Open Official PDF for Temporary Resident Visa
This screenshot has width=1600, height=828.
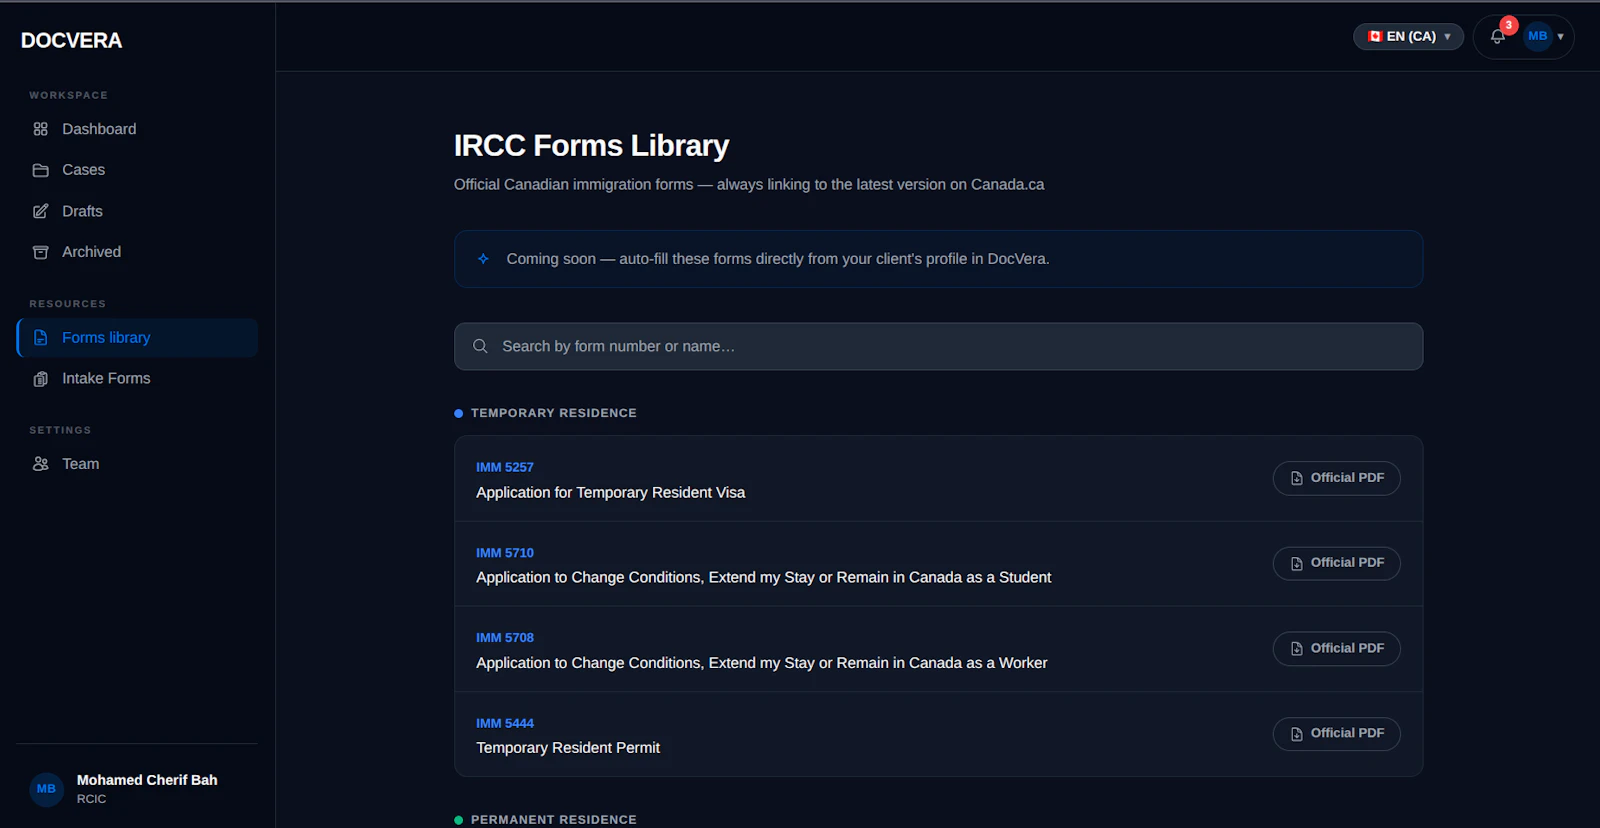pos(1336,478)
